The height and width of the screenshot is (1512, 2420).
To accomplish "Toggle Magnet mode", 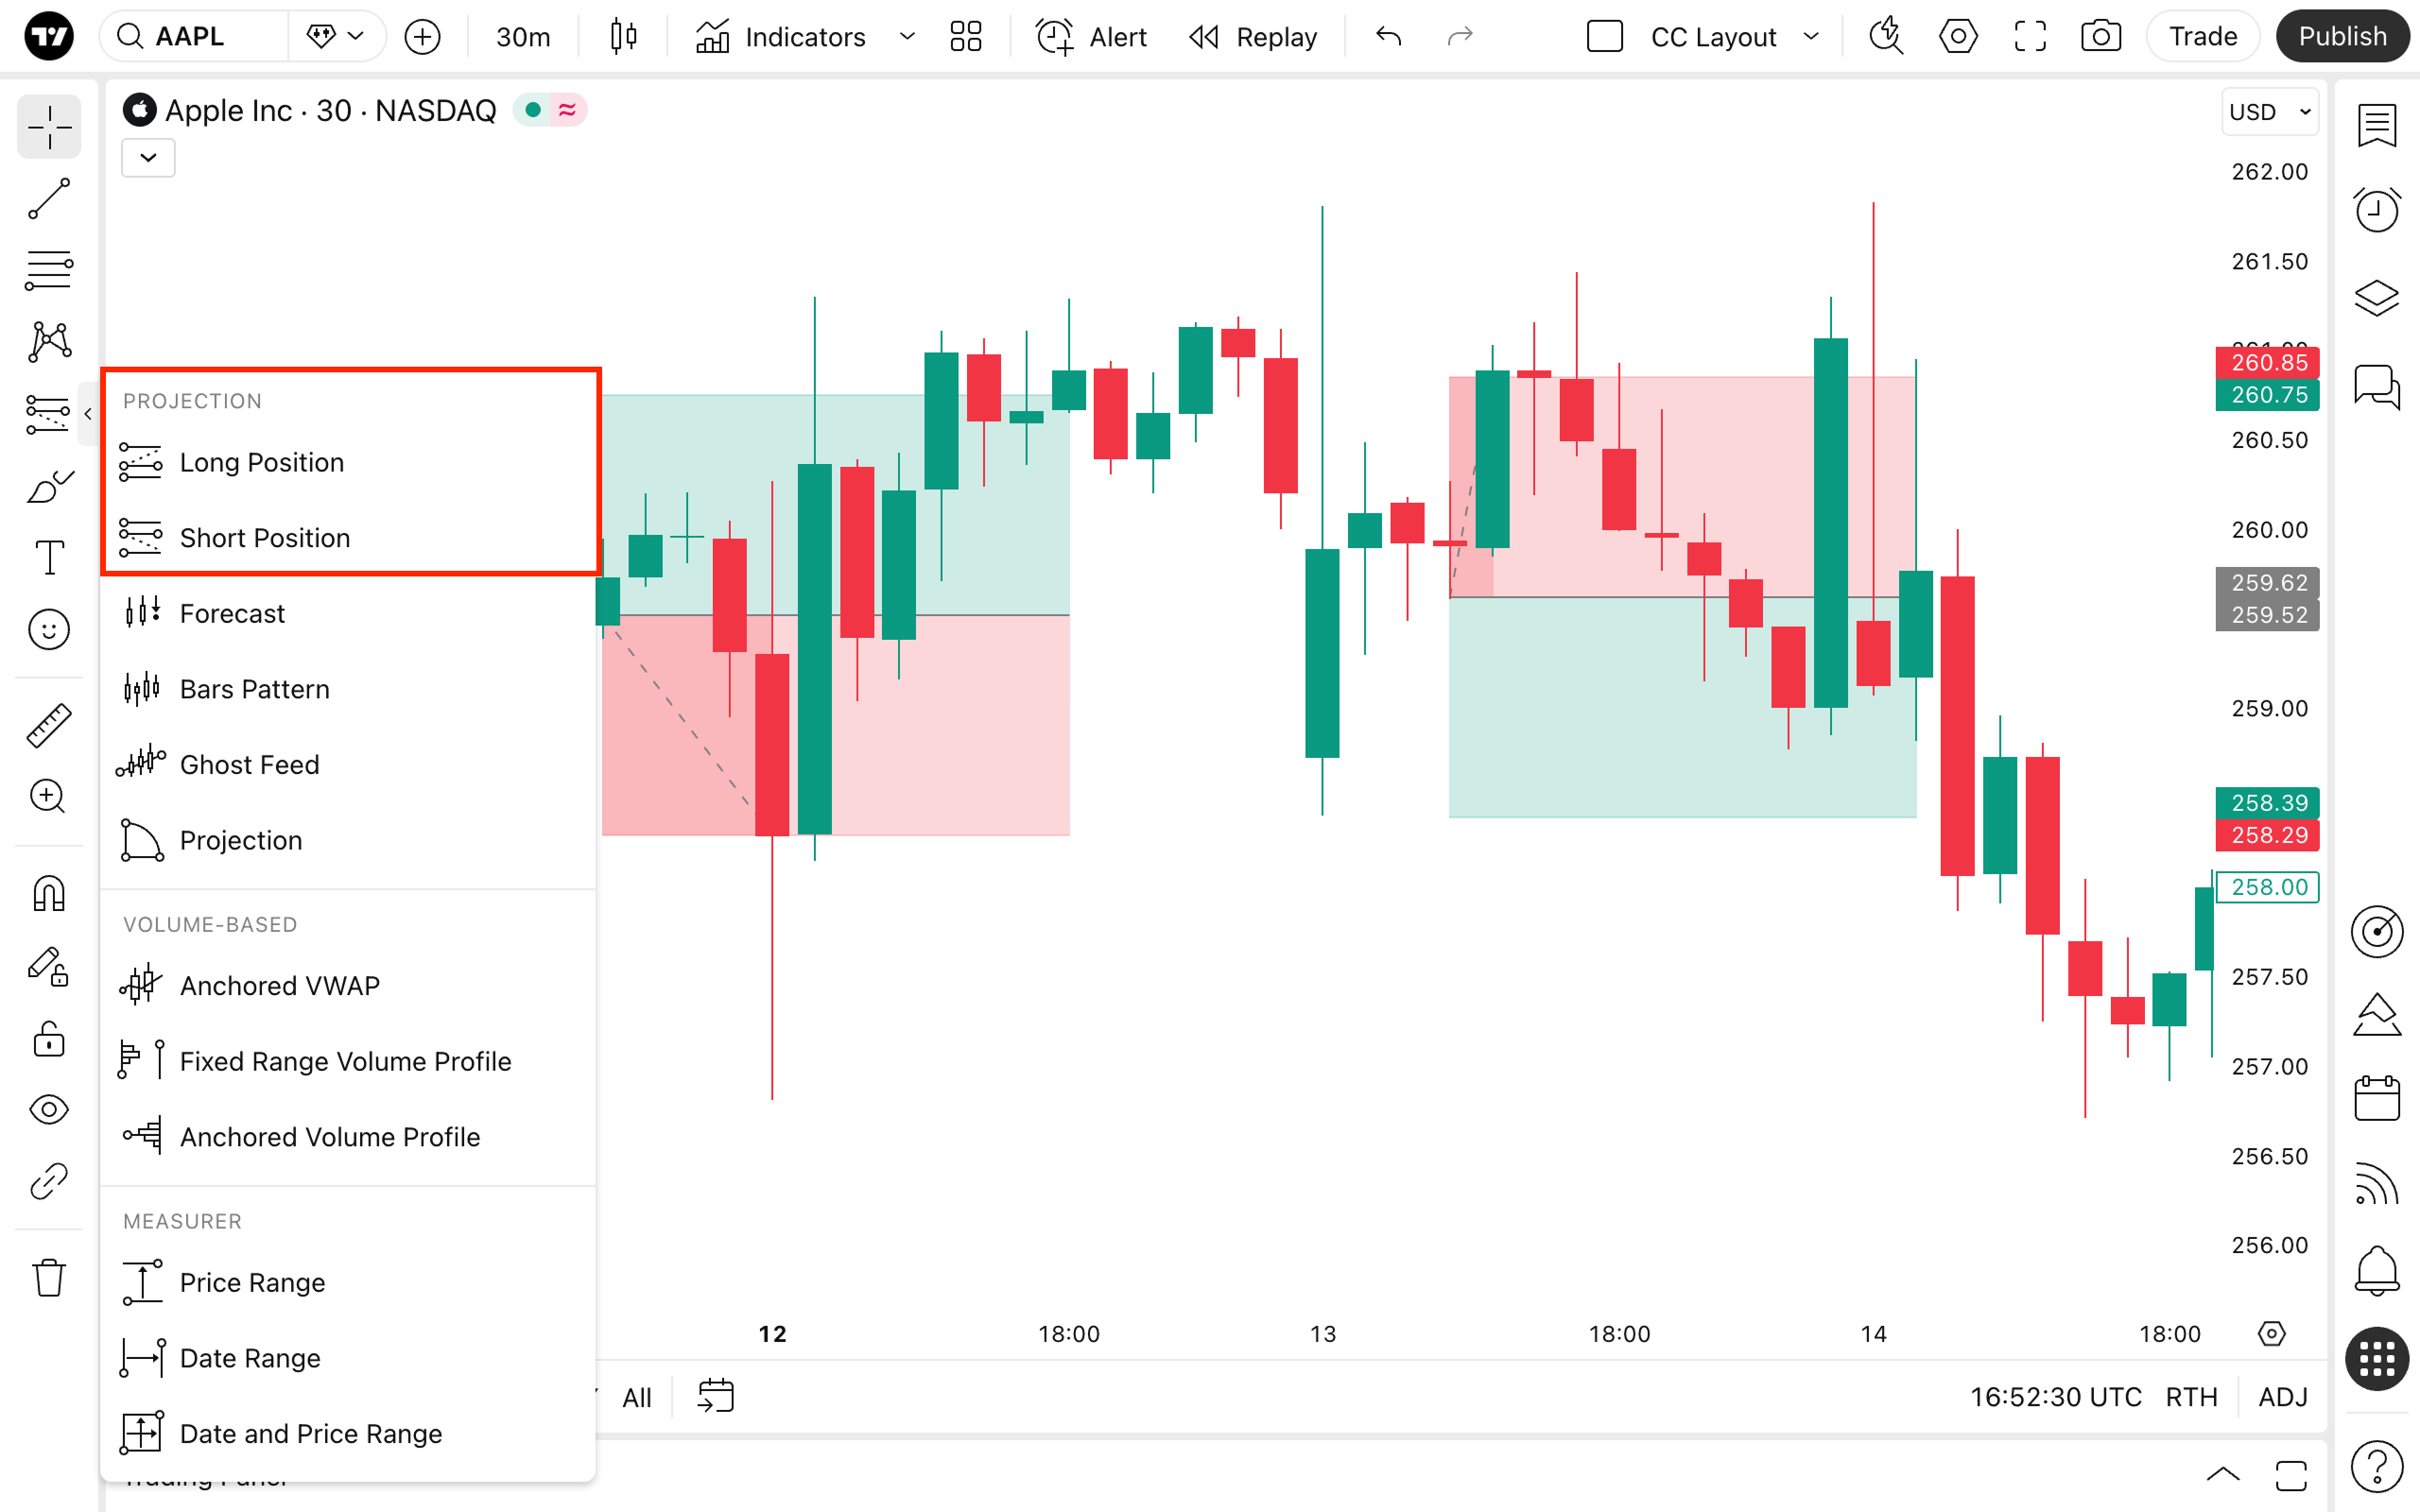I will [x=48, y=893].
